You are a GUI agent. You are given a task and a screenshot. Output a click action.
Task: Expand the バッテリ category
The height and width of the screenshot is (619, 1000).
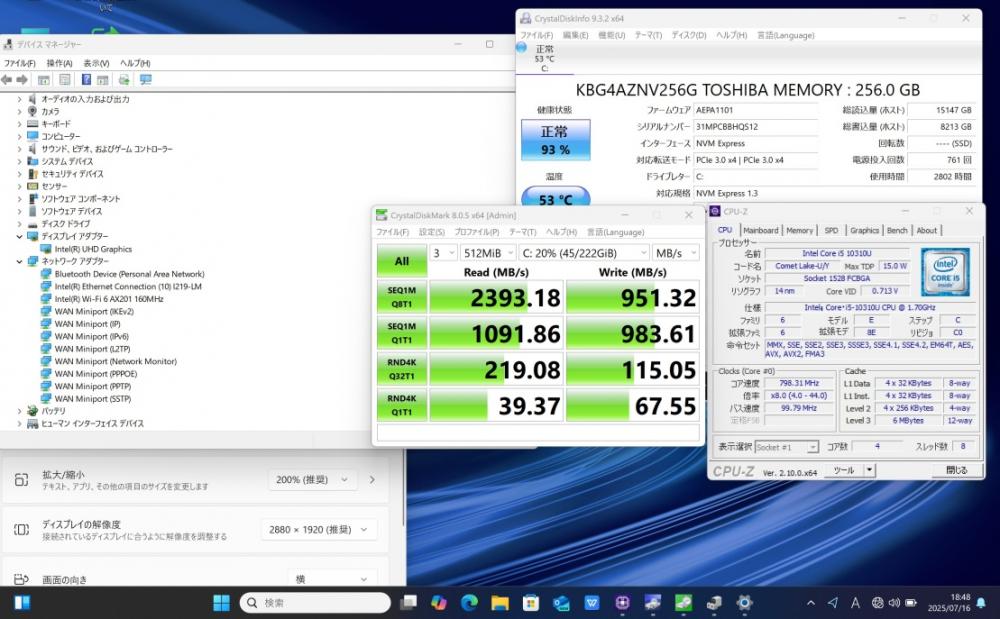[x=19, y=411]
